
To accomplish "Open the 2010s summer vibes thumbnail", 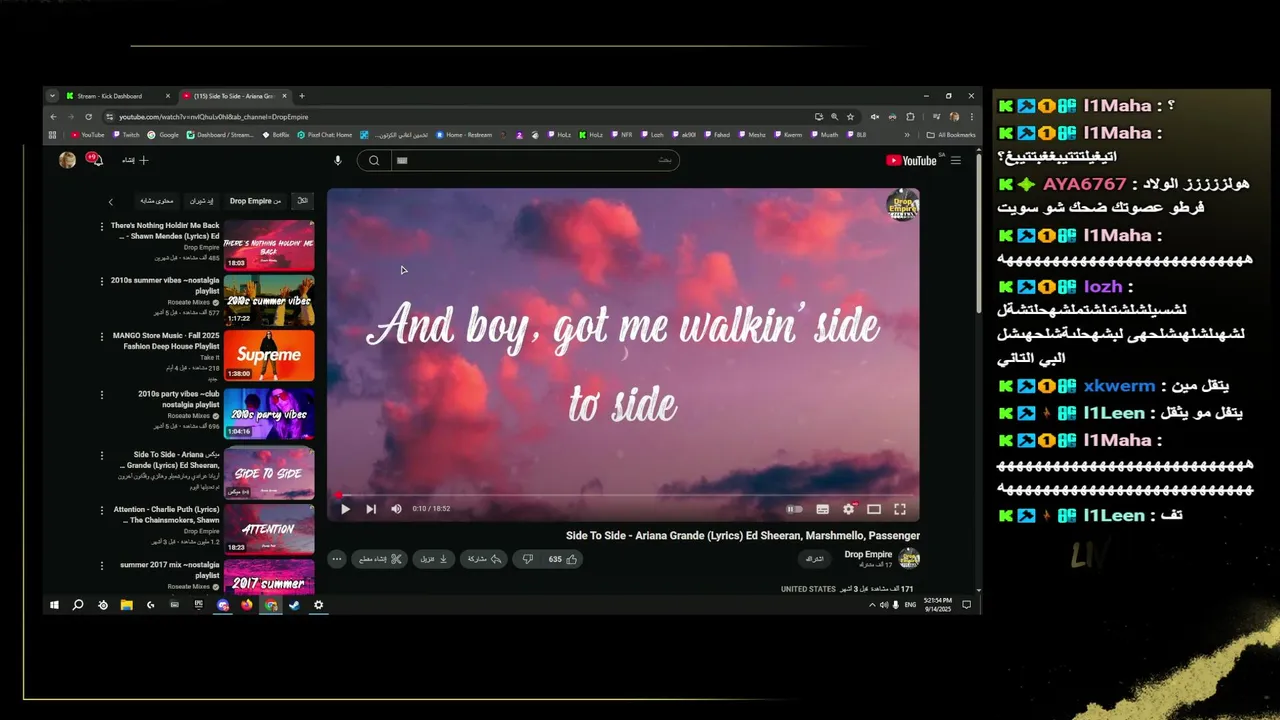I will coord(269,301).
